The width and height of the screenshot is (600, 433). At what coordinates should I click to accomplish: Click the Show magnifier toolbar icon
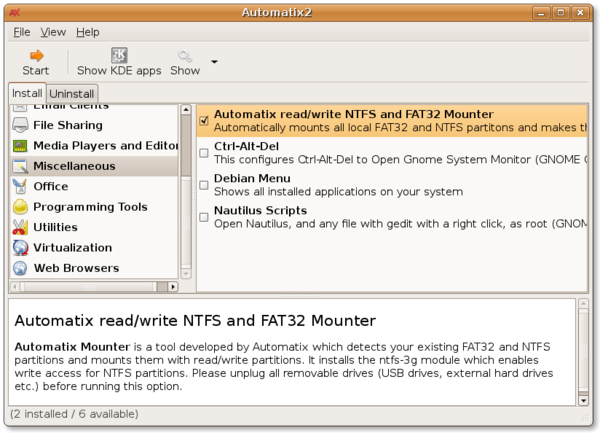[x=185, y=56]
